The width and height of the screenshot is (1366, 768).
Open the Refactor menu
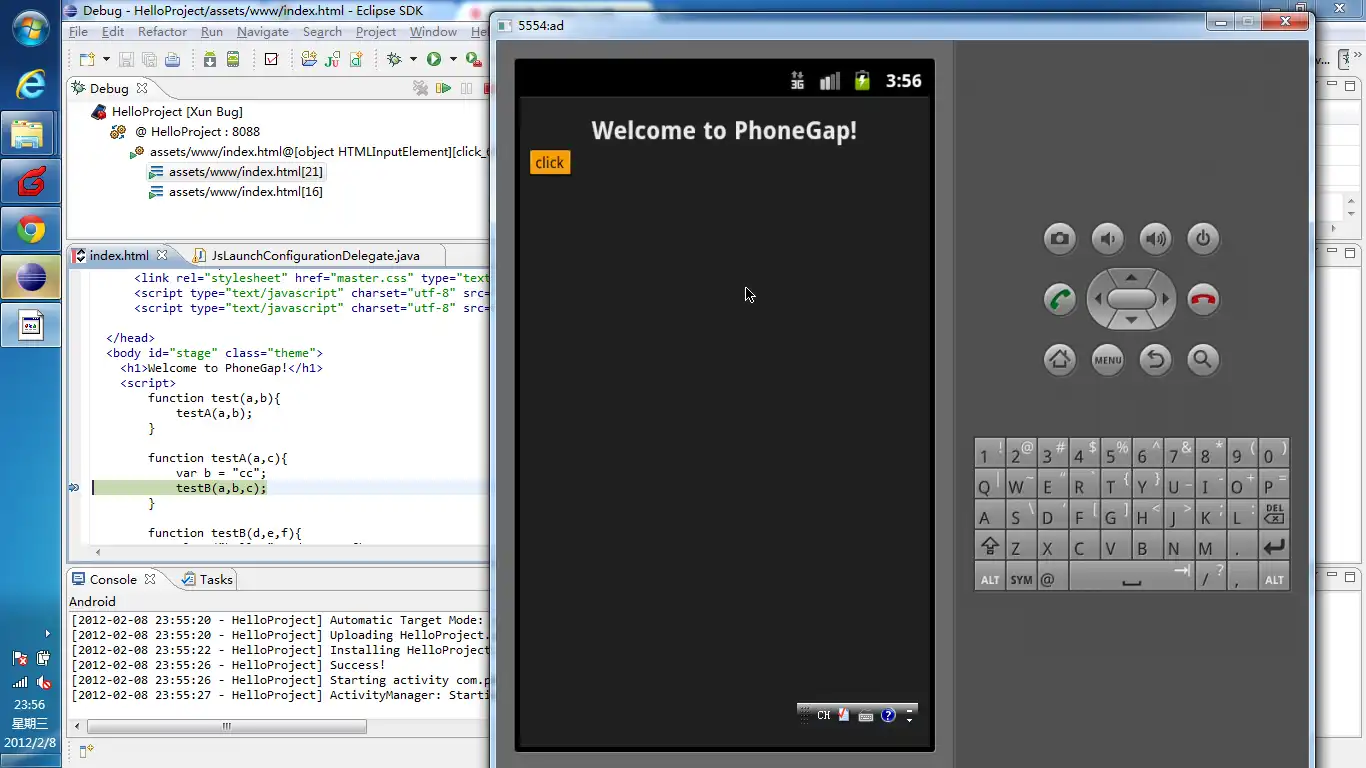(162, 32)
